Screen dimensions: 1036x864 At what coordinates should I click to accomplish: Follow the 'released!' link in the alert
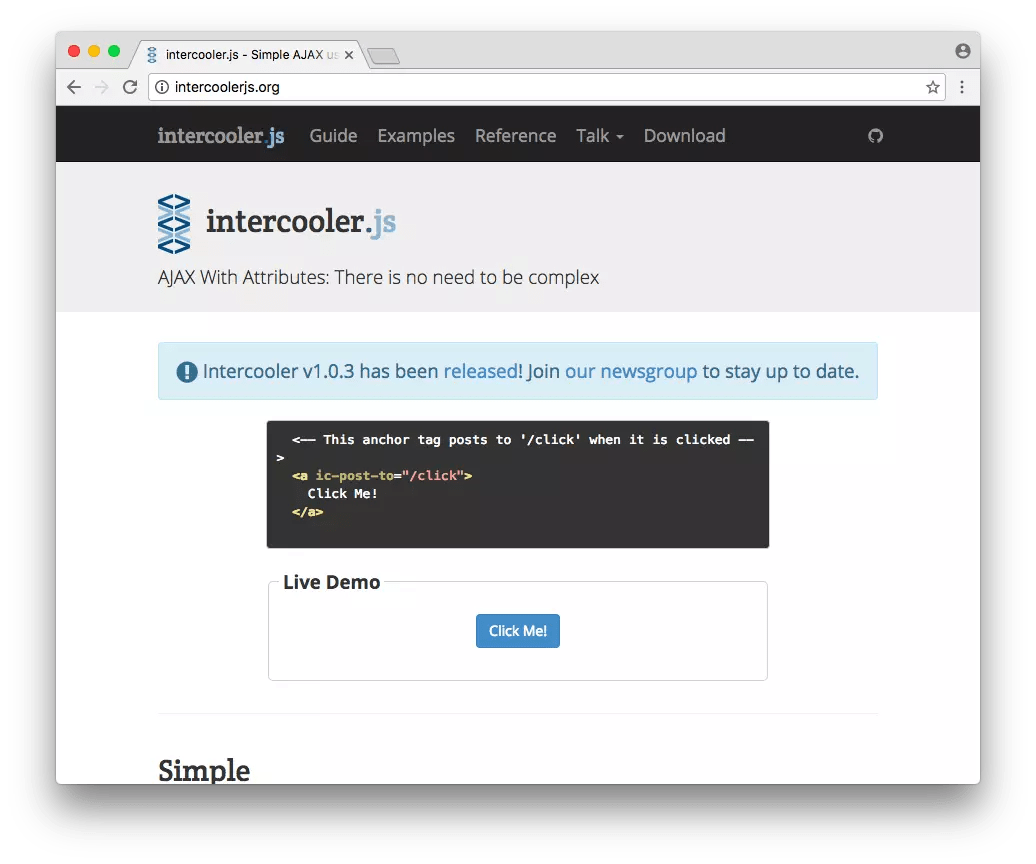tap(482, 371)
